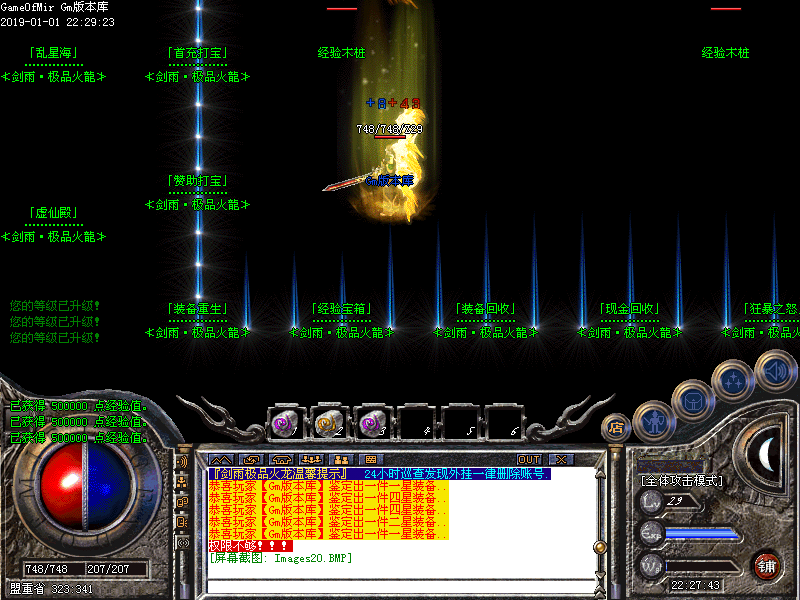Screen dimensions: 800x600
Task: Toggle the group hierarchy chat filter icon
Action: point(183,482)
